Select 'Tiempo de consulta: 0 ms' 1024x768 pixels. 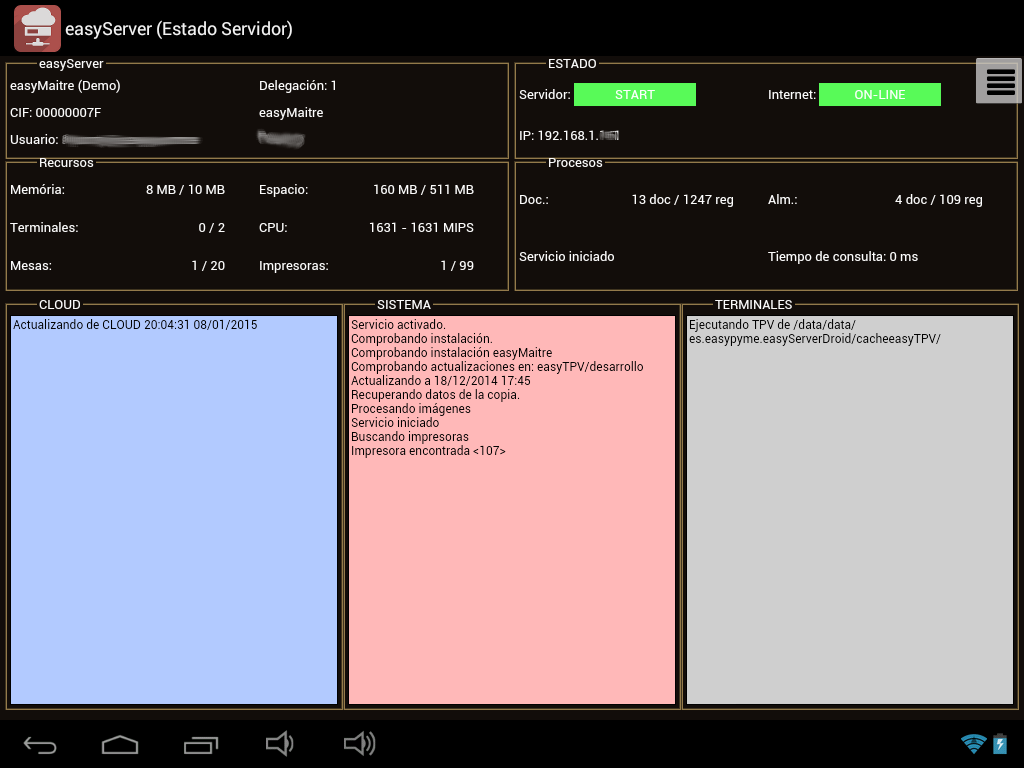(843, 257)
